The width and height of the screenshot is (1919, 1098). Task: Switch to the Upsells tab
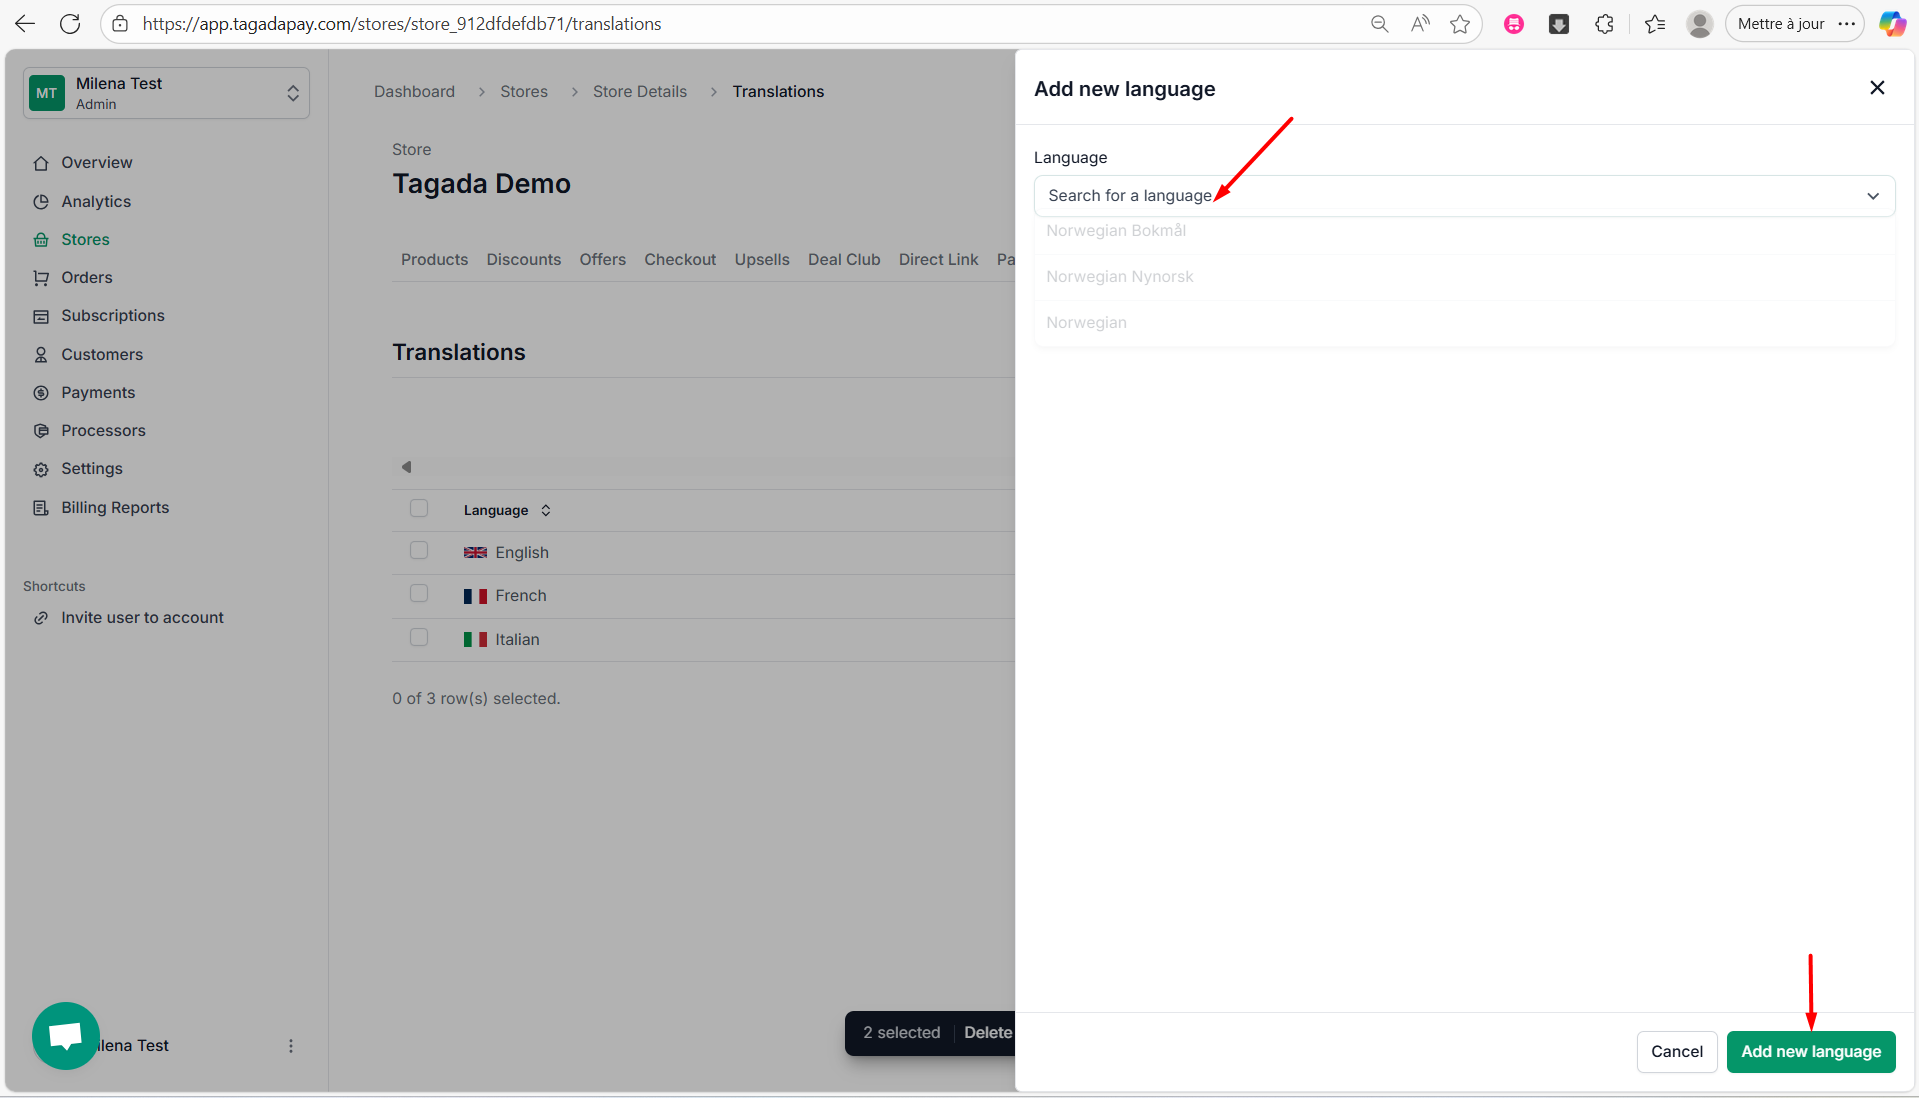[762, 260]
